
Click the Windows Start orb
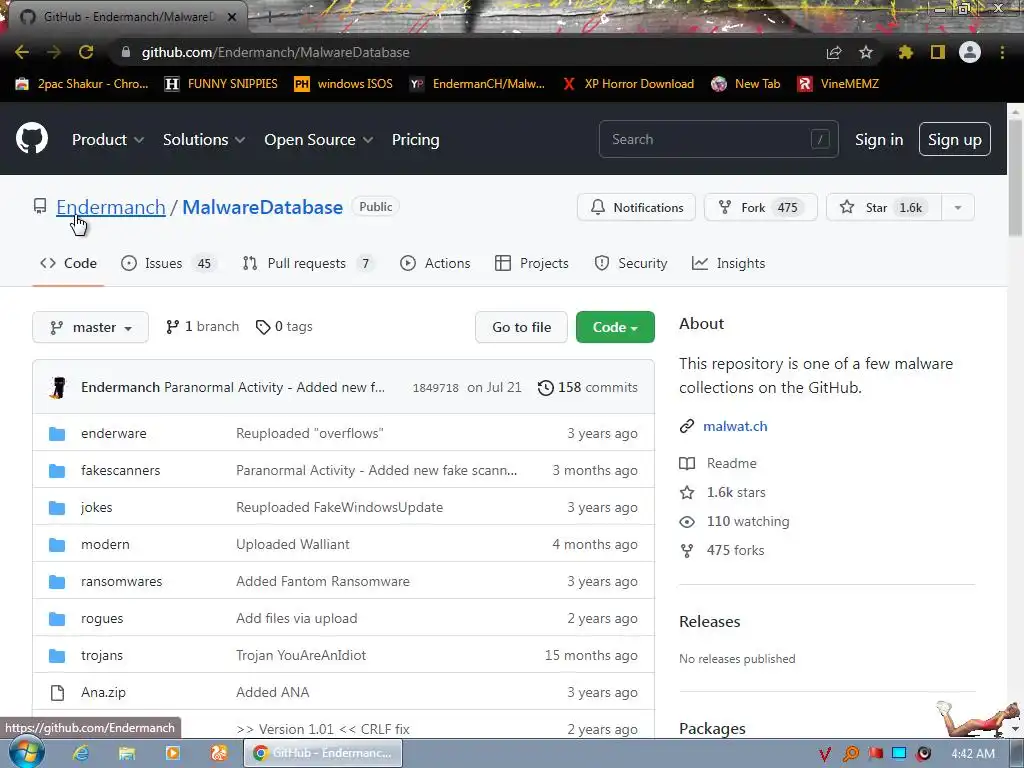27,753
